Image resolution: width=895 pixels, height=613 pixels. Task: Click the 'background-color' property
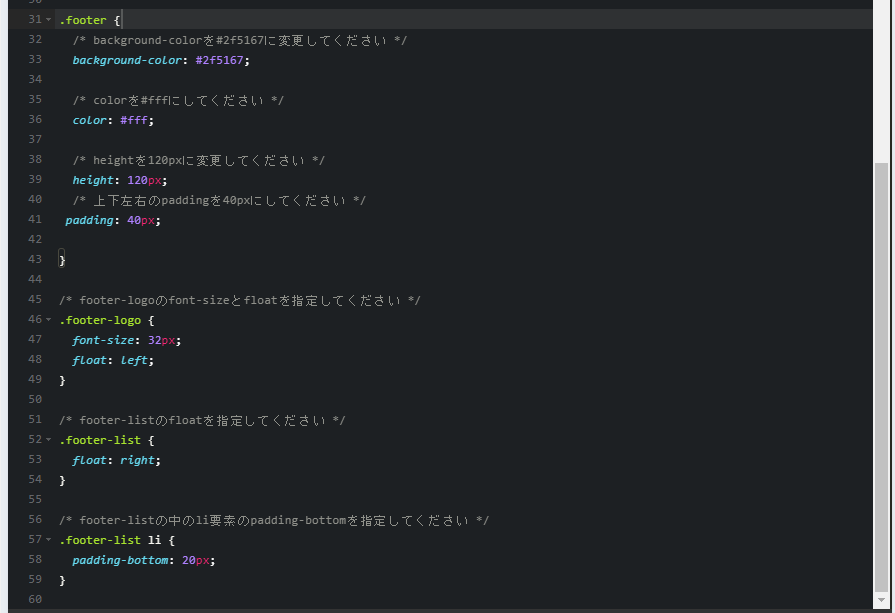(x=127, y=60)
